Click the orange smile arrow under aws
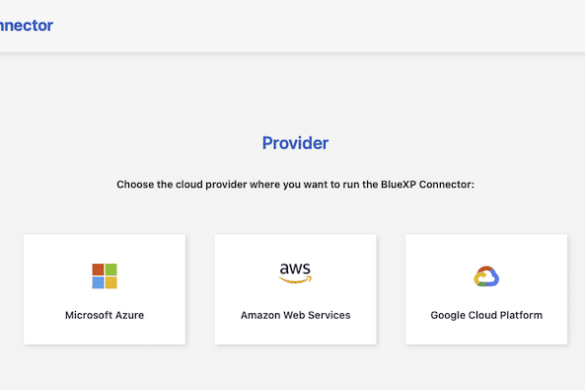Screen dimensions: 585x390 coord(295,280)
